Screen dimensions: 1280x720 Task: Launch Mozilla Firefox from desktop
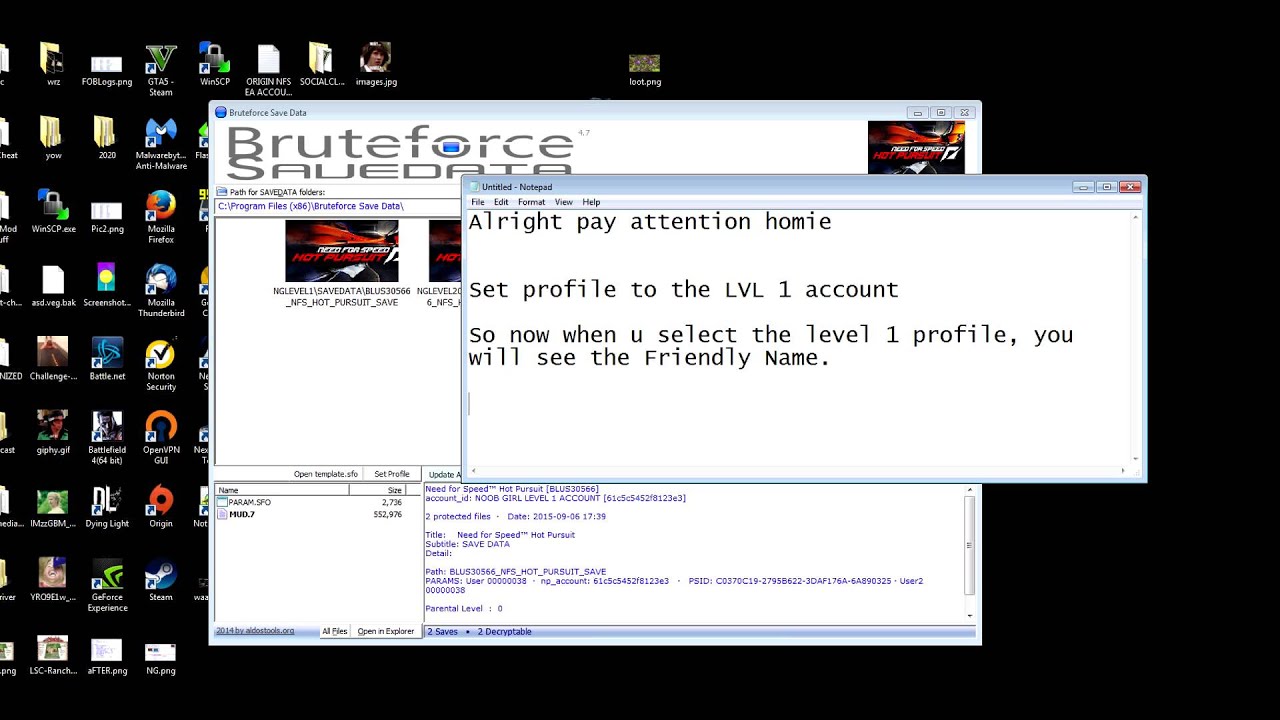161,218
